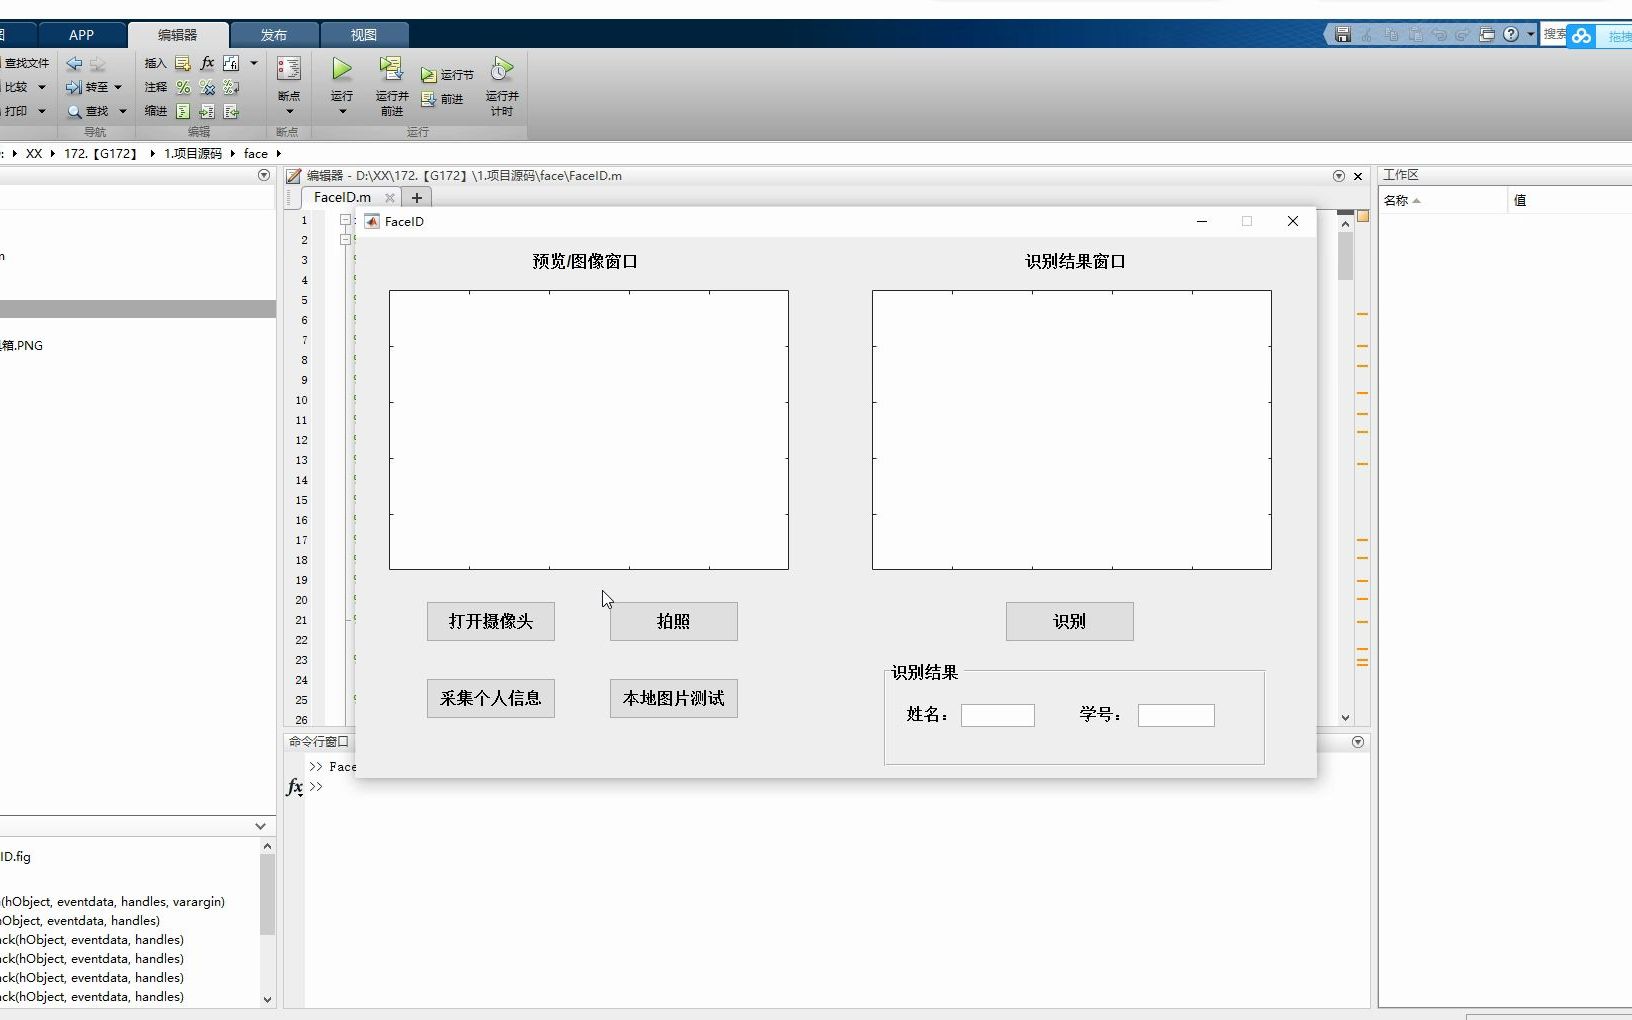
Task: Click the 前进 (Advance) icon
Action: [443, 99]
